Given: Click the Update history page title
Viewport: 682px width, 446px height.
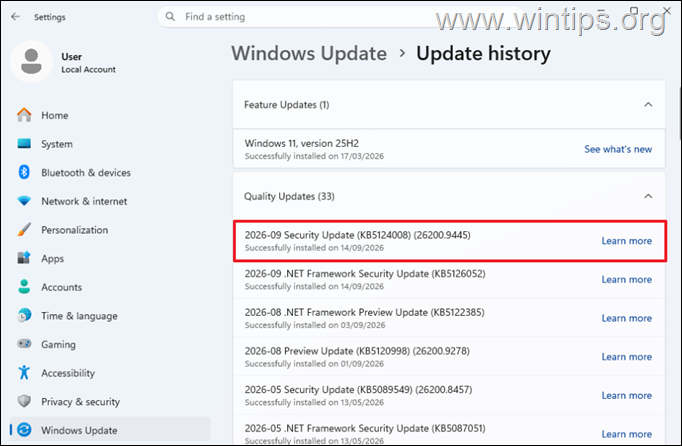Looking at the screenshot, I should pos(483,54).
